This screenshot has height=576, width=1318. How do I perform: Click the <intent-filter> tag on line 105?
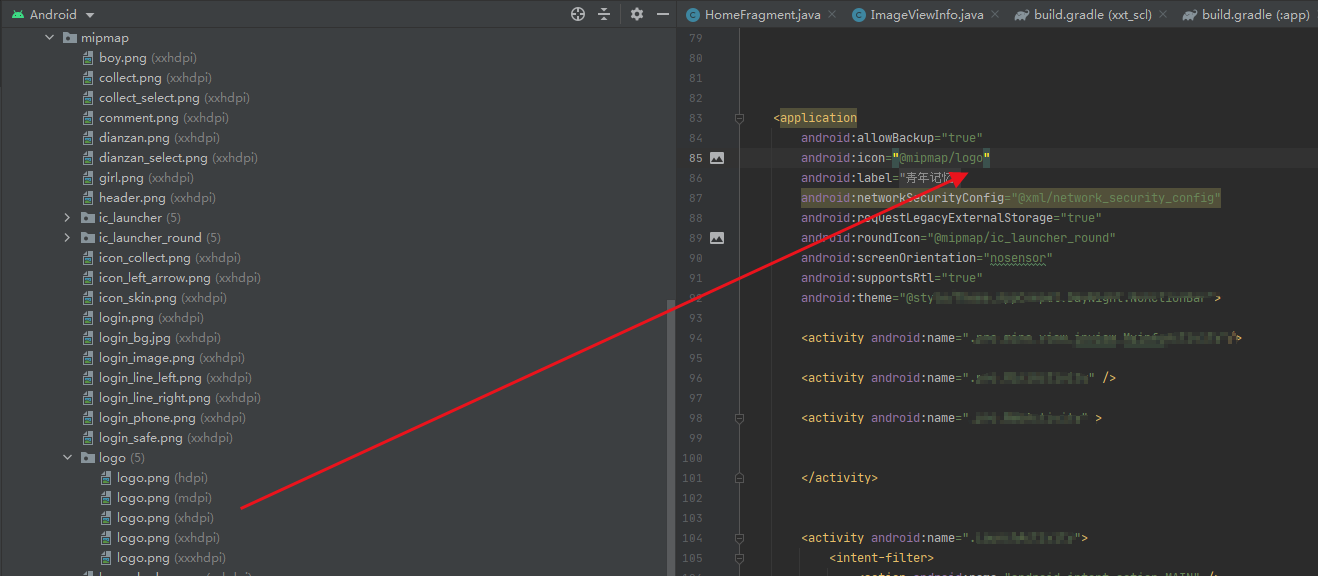click(x=881, y=558)
